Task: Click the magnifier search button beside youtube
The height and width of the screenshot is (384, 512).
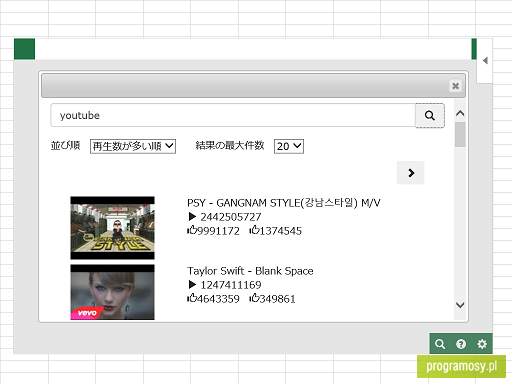Action: click(430, 115)
